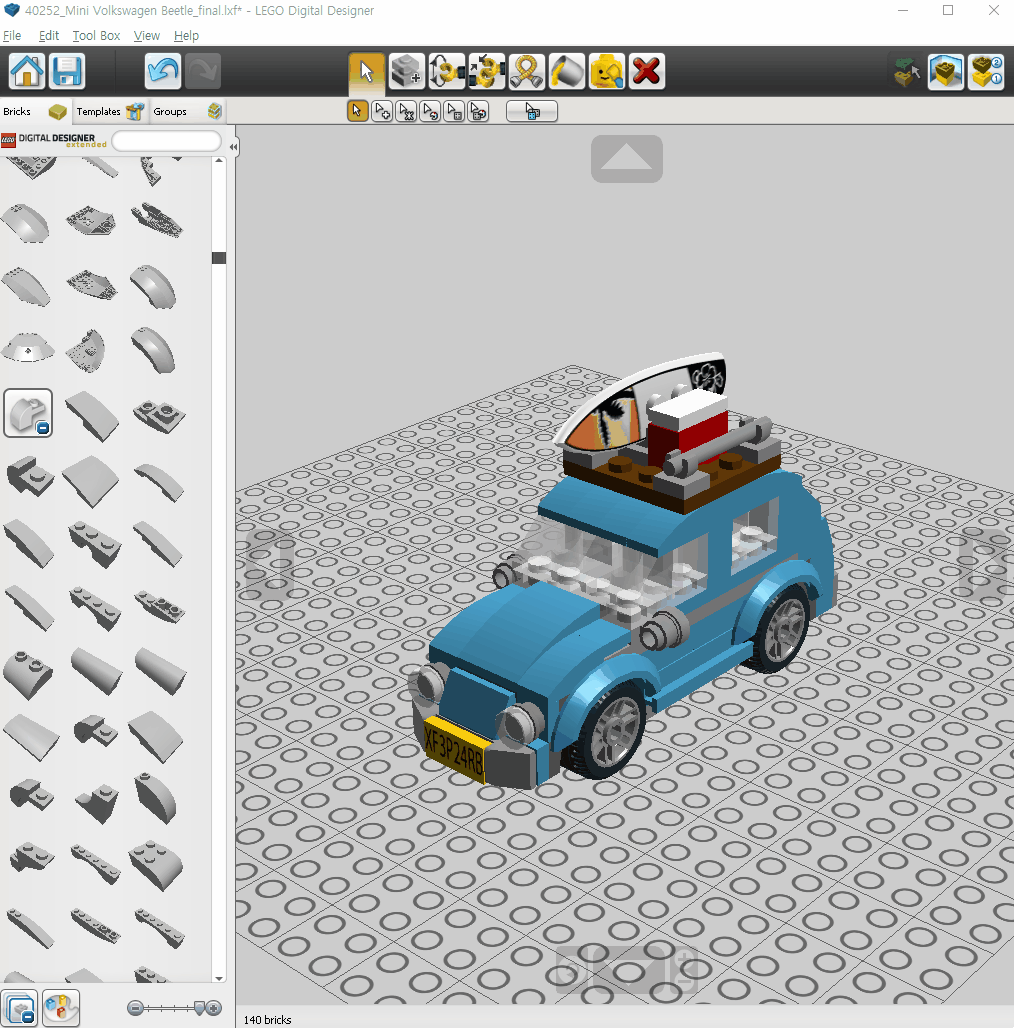Open the Tool Box menu

pos(96,36)
